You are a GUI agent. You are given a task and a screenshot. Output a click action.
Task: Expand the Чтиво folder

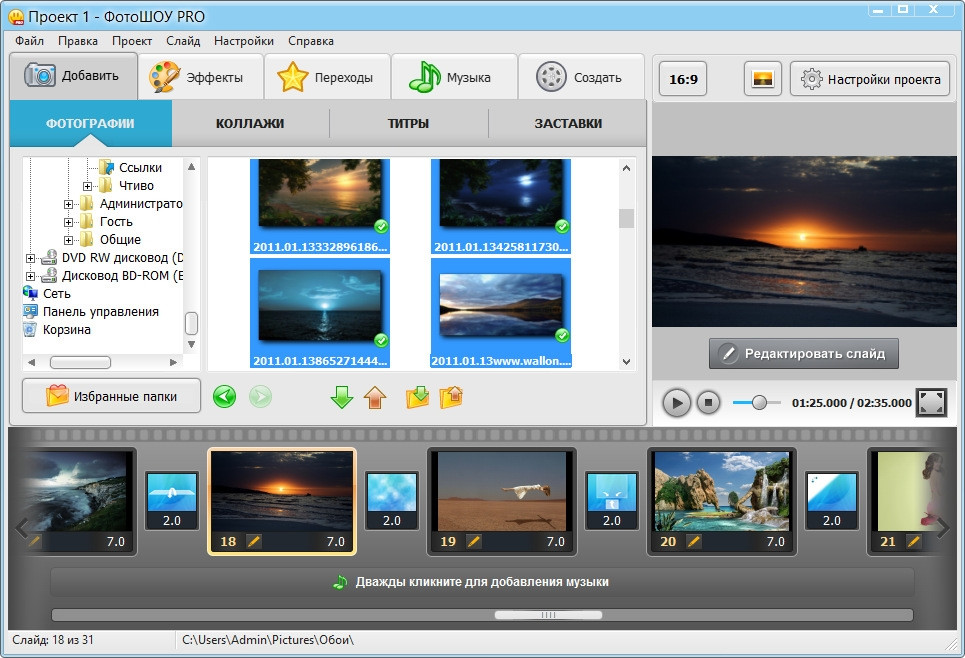[87, 186]
